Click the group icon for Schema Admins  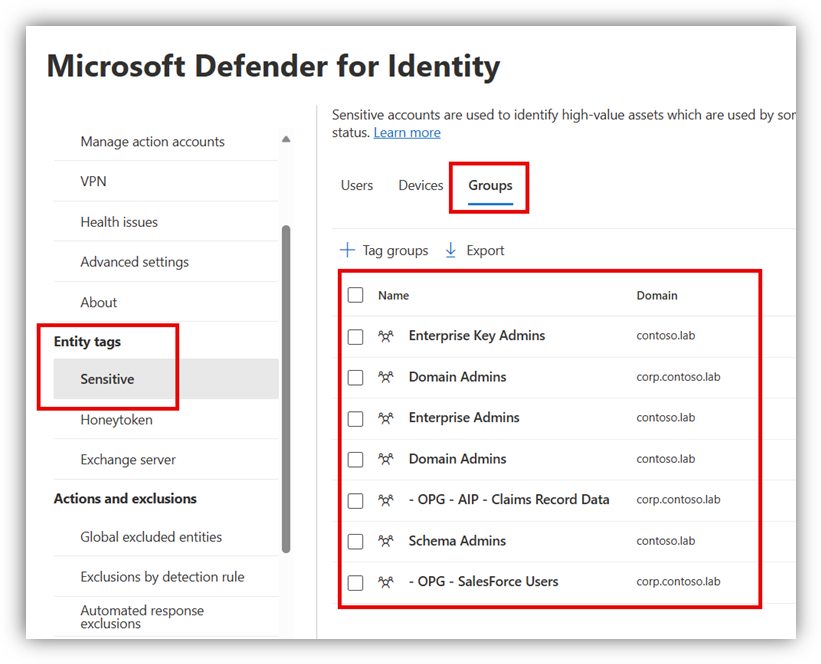coord(386,541)
